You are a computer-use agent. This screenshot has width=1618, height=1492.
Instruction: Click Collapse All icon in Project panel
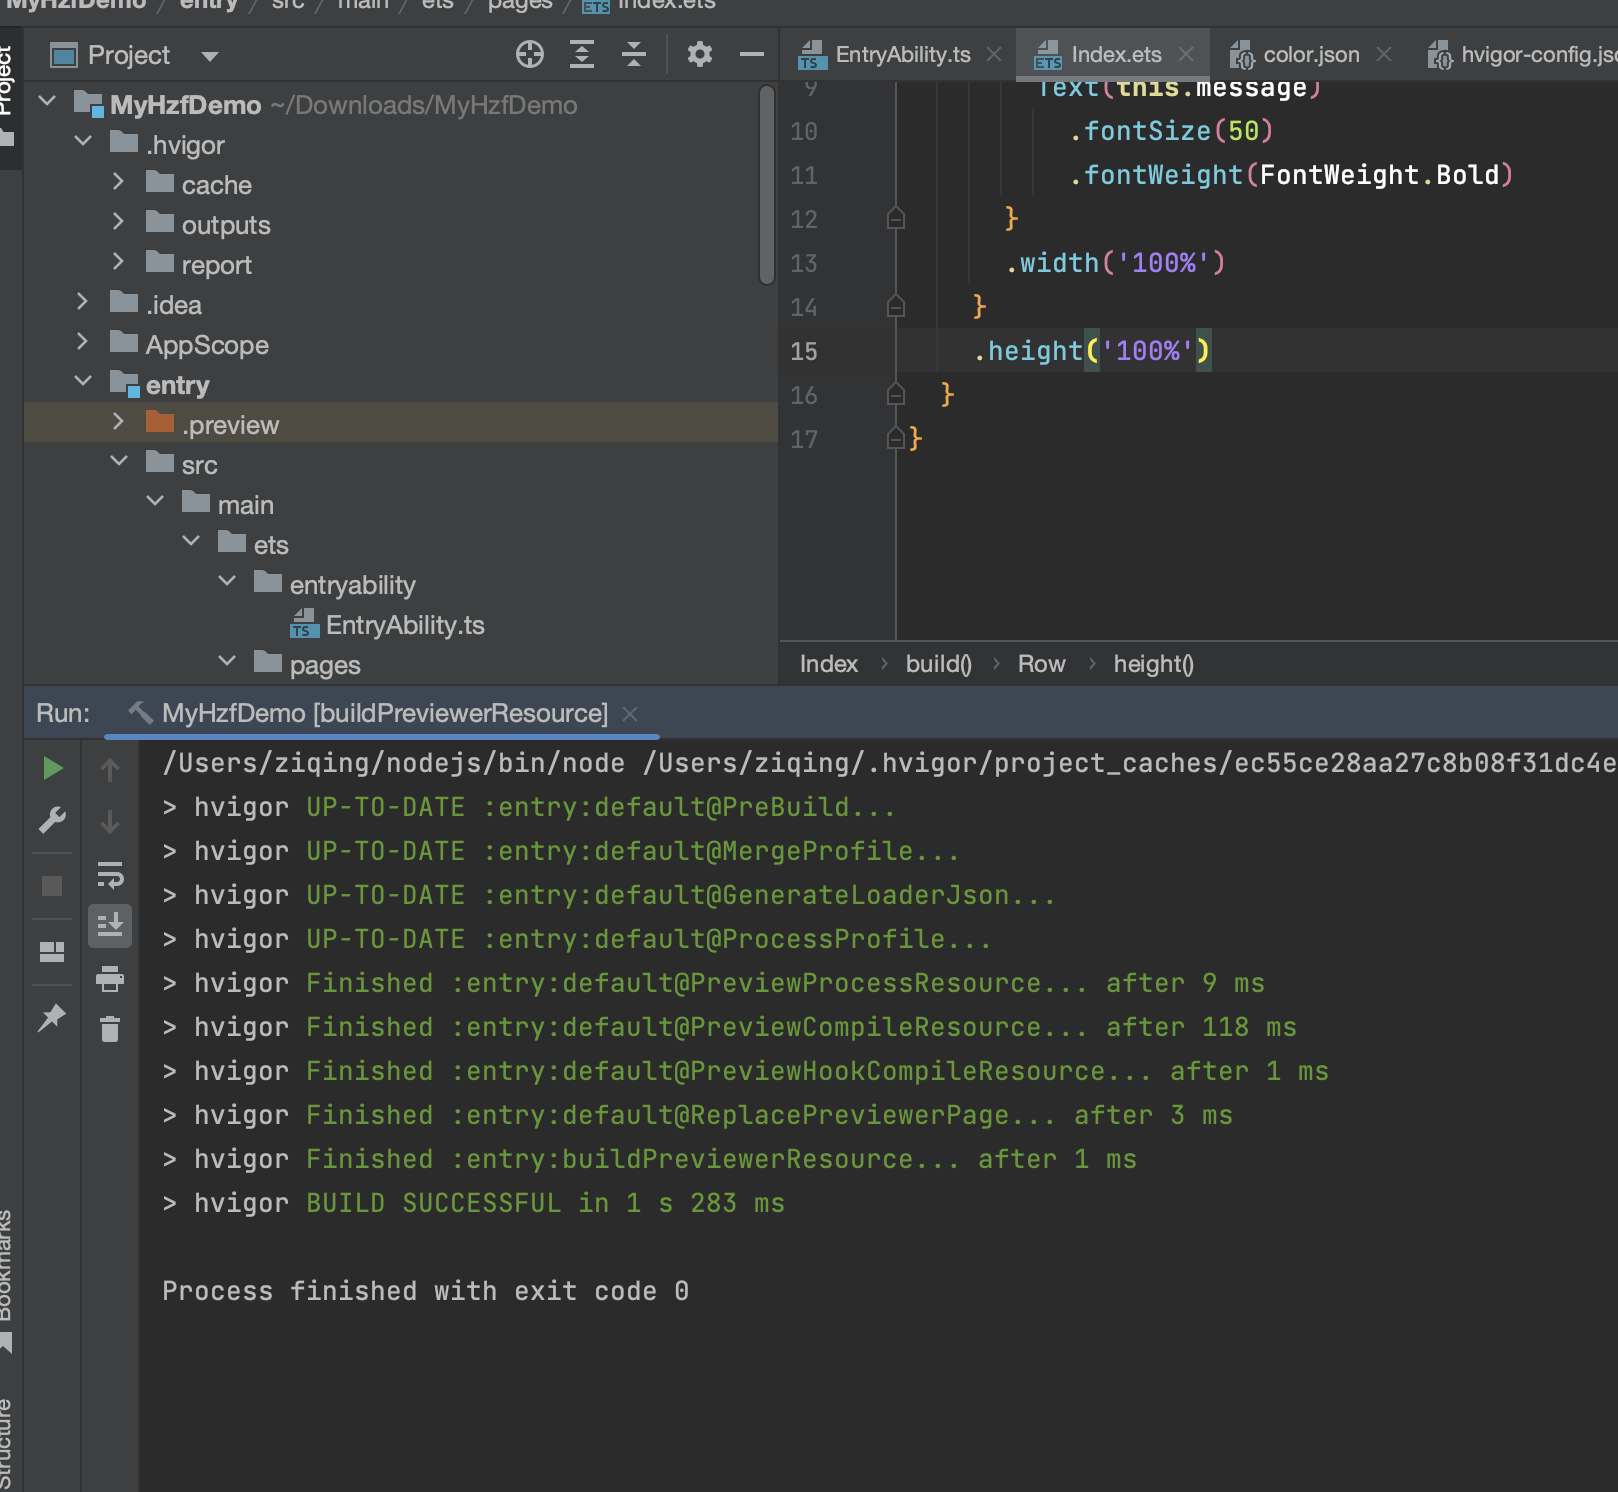(633, 55)
